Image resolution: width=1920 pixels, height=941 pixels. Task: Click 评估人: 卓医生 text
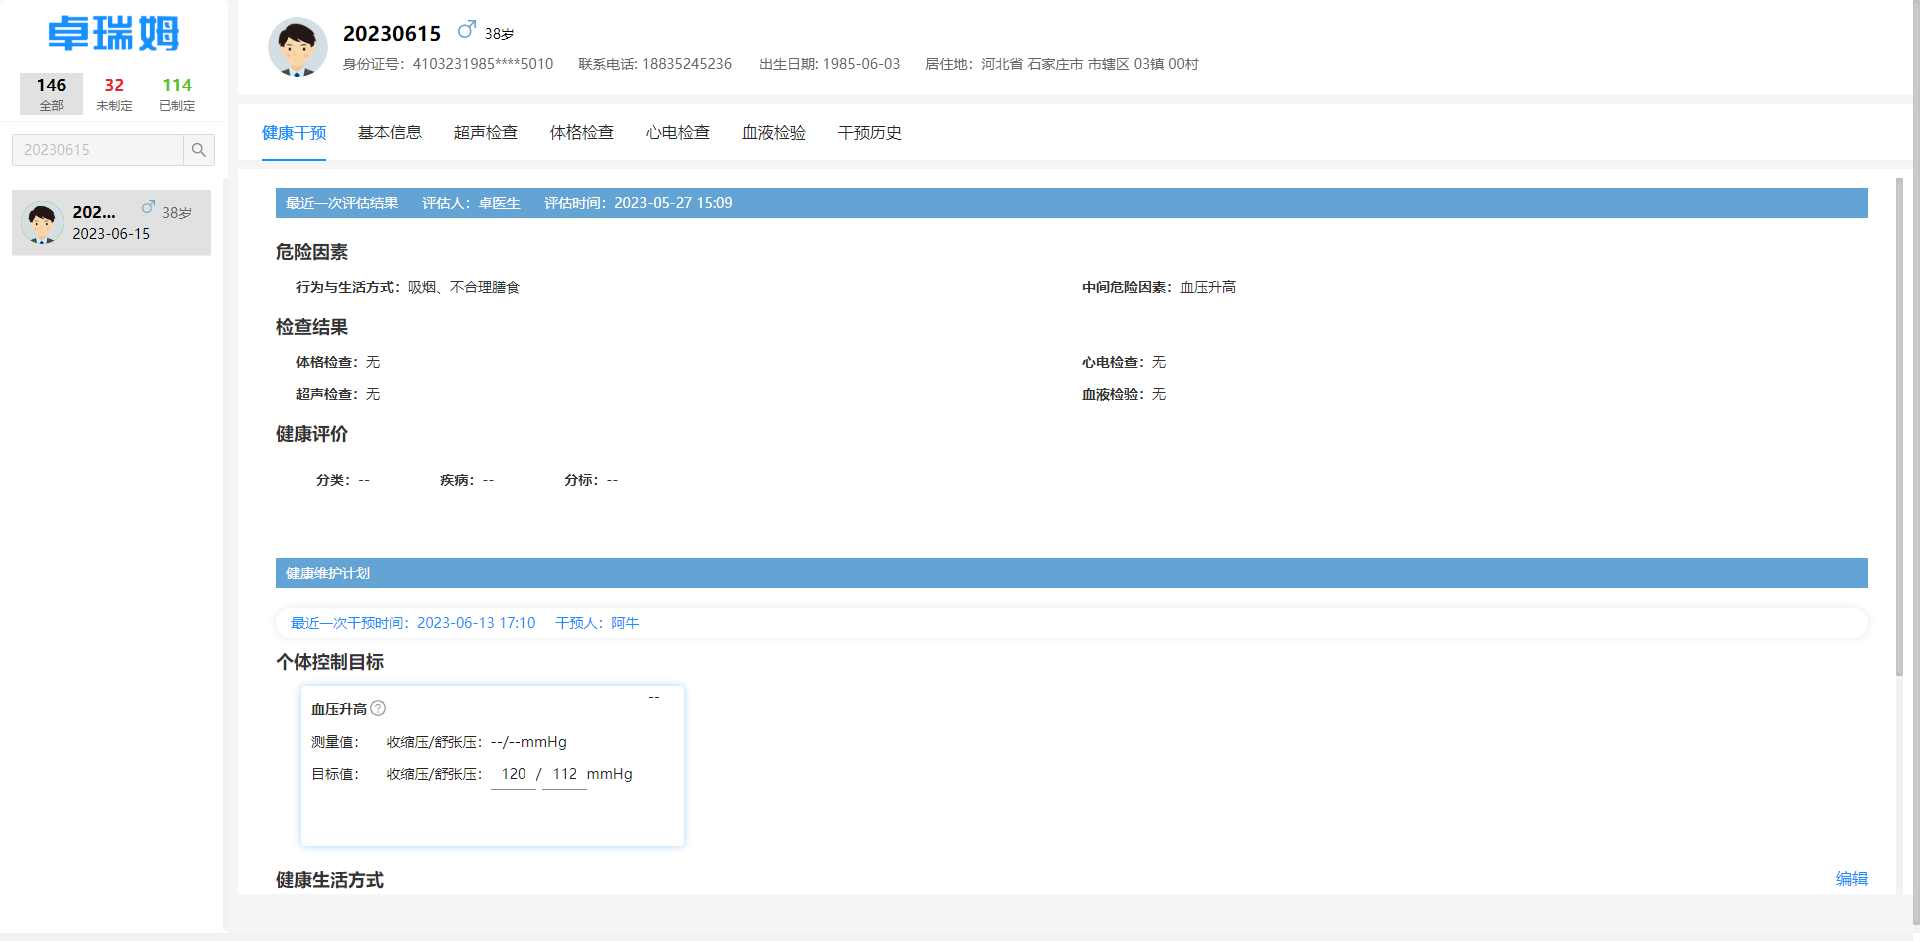pos(471,203)
